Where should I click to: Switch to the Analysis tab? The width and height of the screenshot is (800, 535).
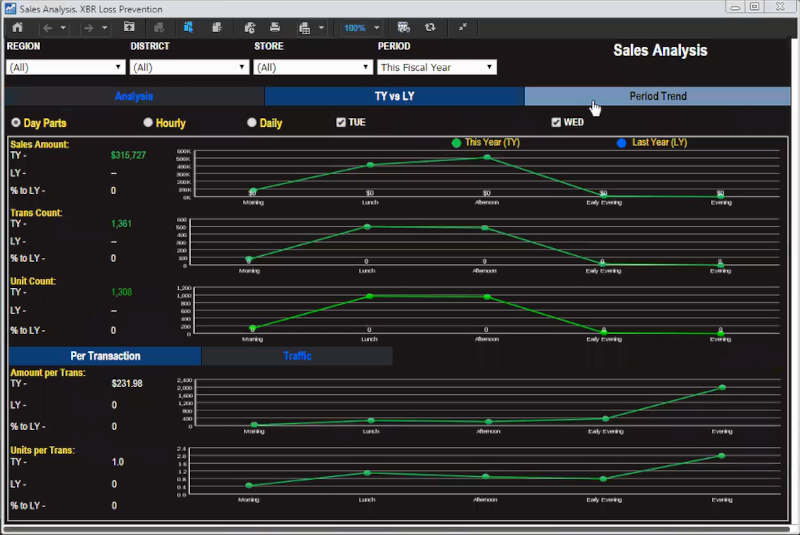[134, 96]
